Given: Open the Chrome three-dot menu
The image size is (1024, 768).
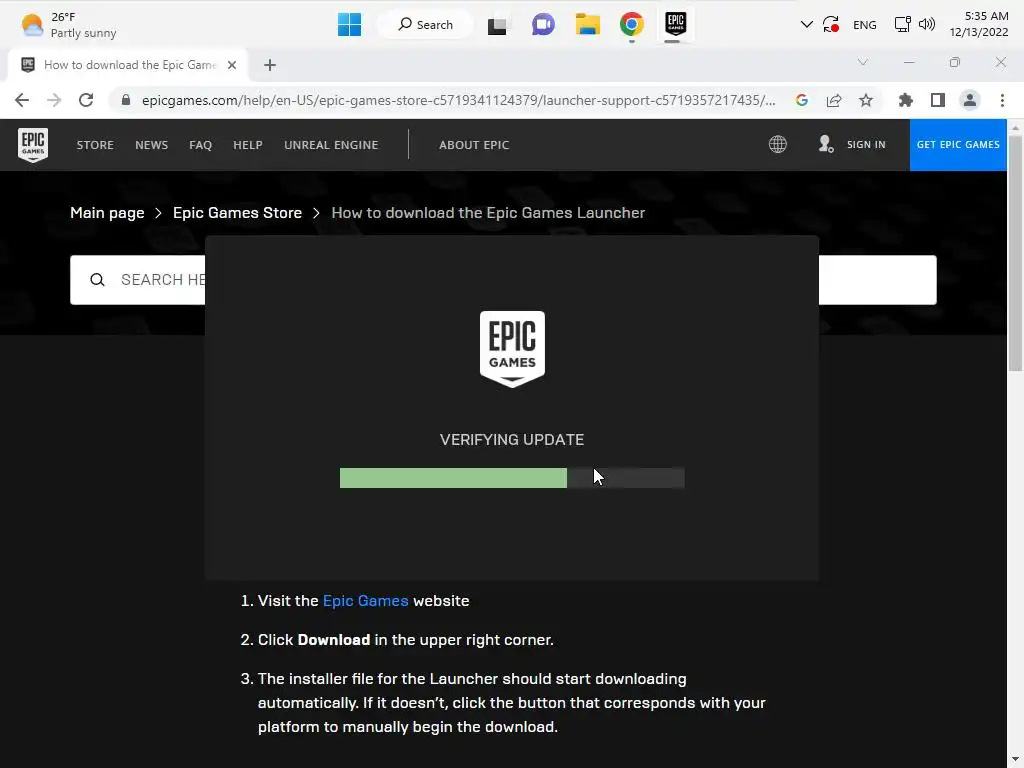Looking at the screenshot, I should [1002, 100].
